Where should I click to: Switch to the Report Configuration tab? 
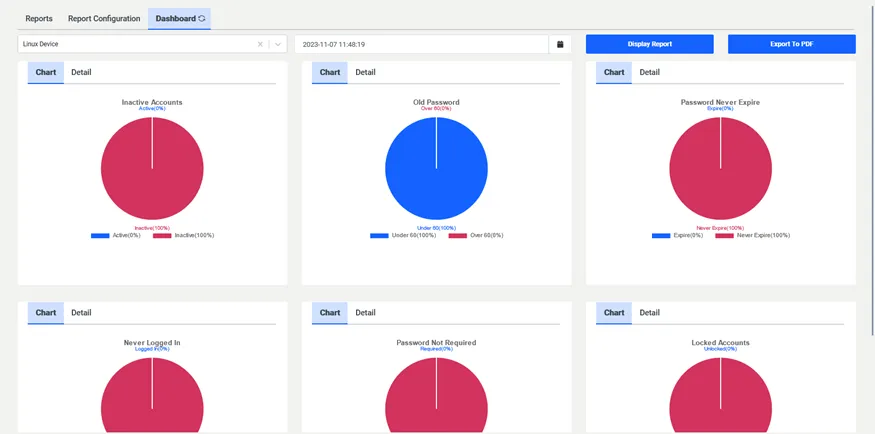pyautogui.click(x=104, y=18)
